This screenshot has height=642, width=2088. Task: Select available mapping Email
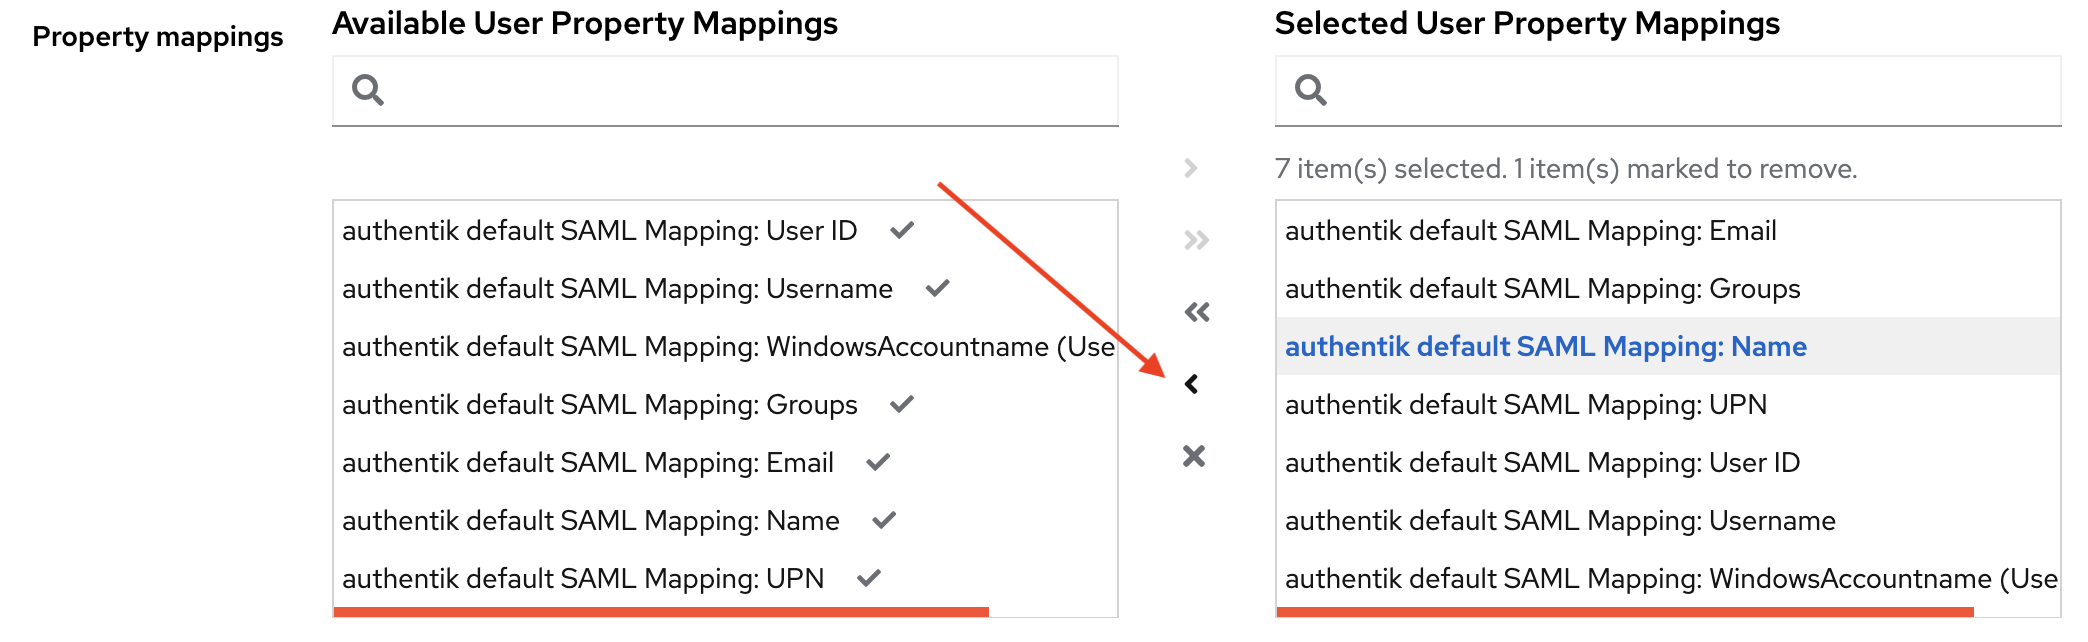[x=725, y=463]
